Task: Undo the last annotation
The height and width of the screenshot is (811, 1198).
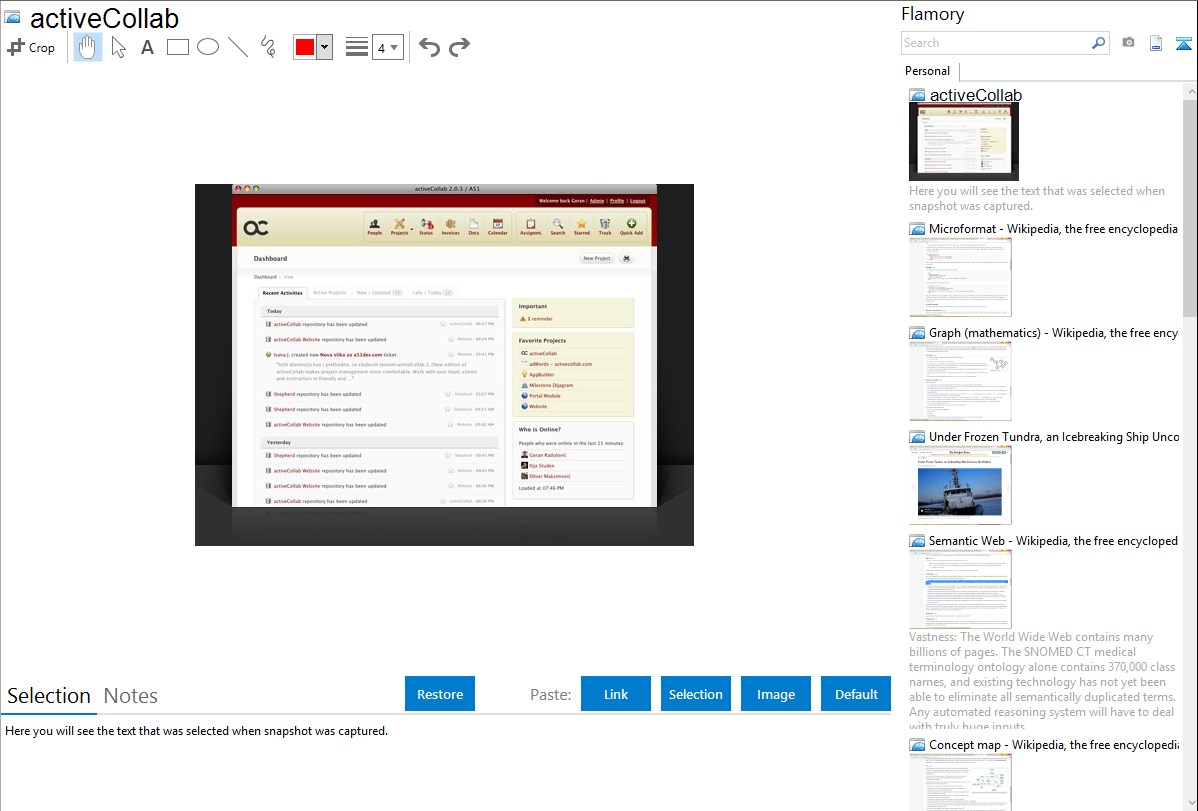Action: pos(429,47)
